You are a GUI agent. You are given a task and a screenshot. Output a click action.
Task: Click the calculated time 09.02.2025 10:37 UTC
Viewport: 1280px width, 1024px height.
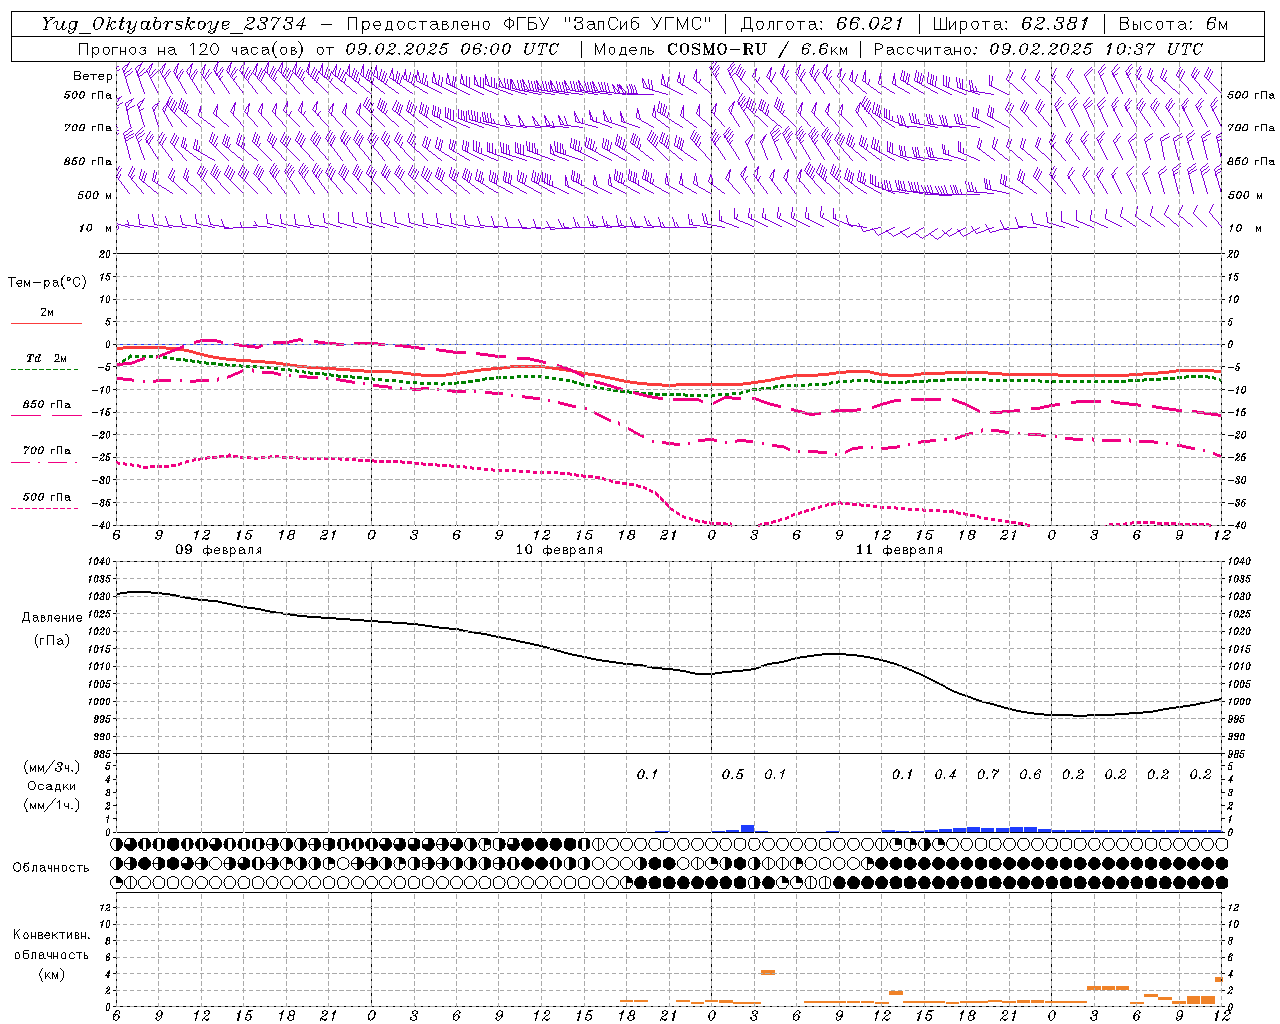point(1096,49)
